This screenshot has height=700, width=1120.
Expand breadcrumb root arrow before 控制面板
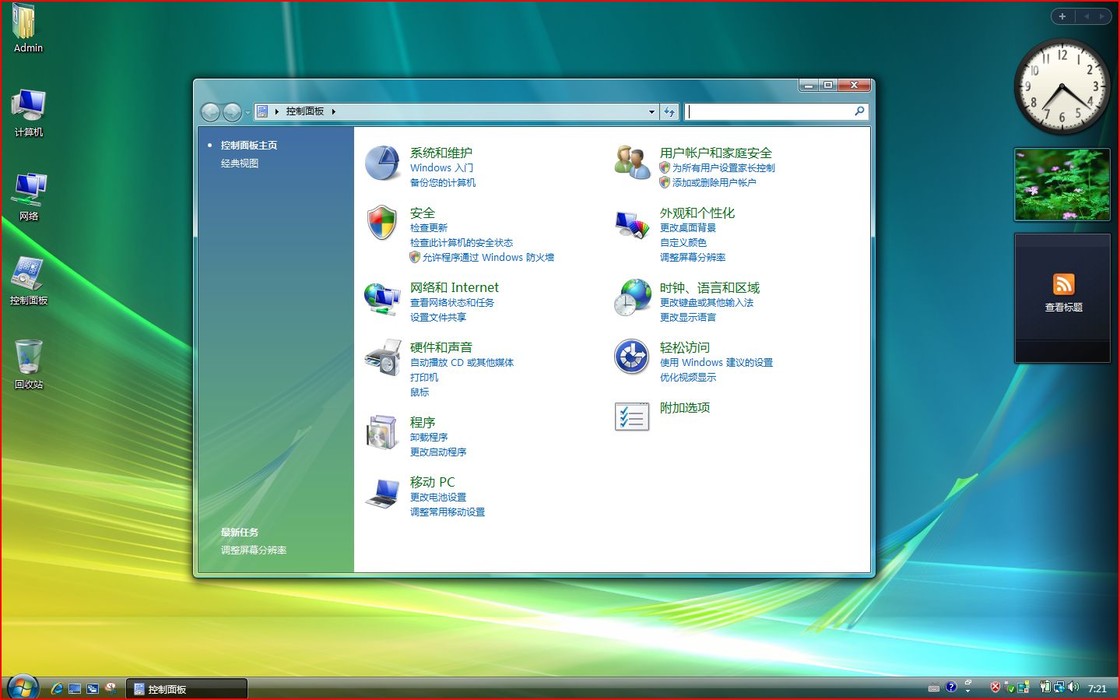276,111
